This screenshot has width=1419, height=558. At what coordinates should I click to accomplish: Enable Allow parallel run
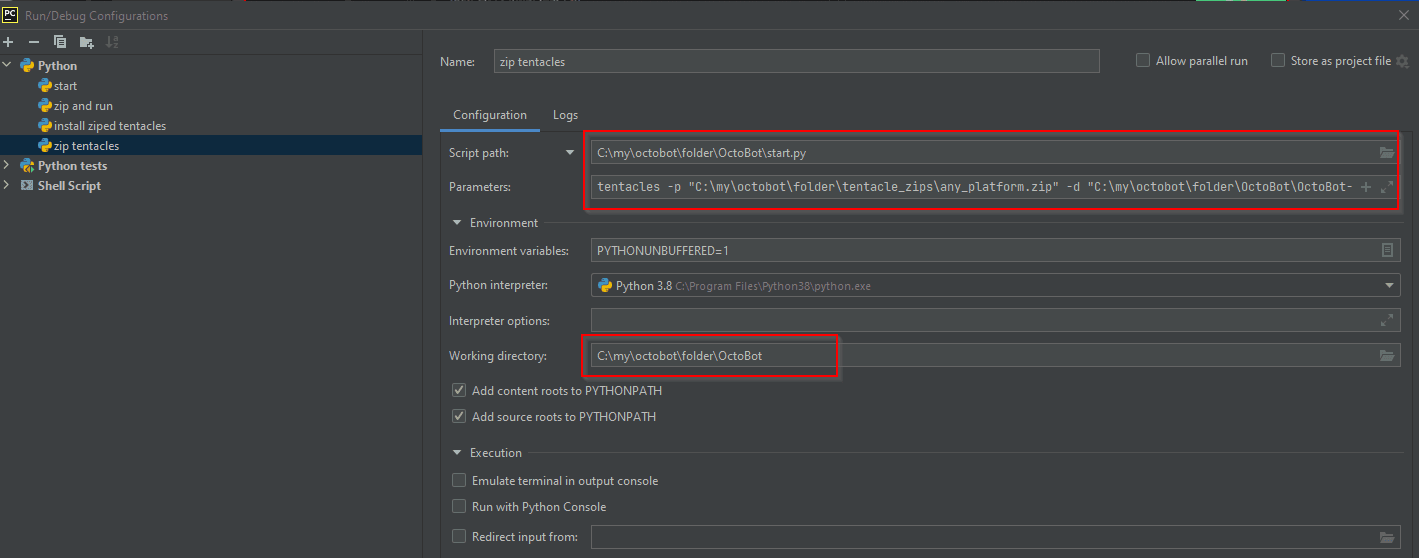[x=1143, y=61]
